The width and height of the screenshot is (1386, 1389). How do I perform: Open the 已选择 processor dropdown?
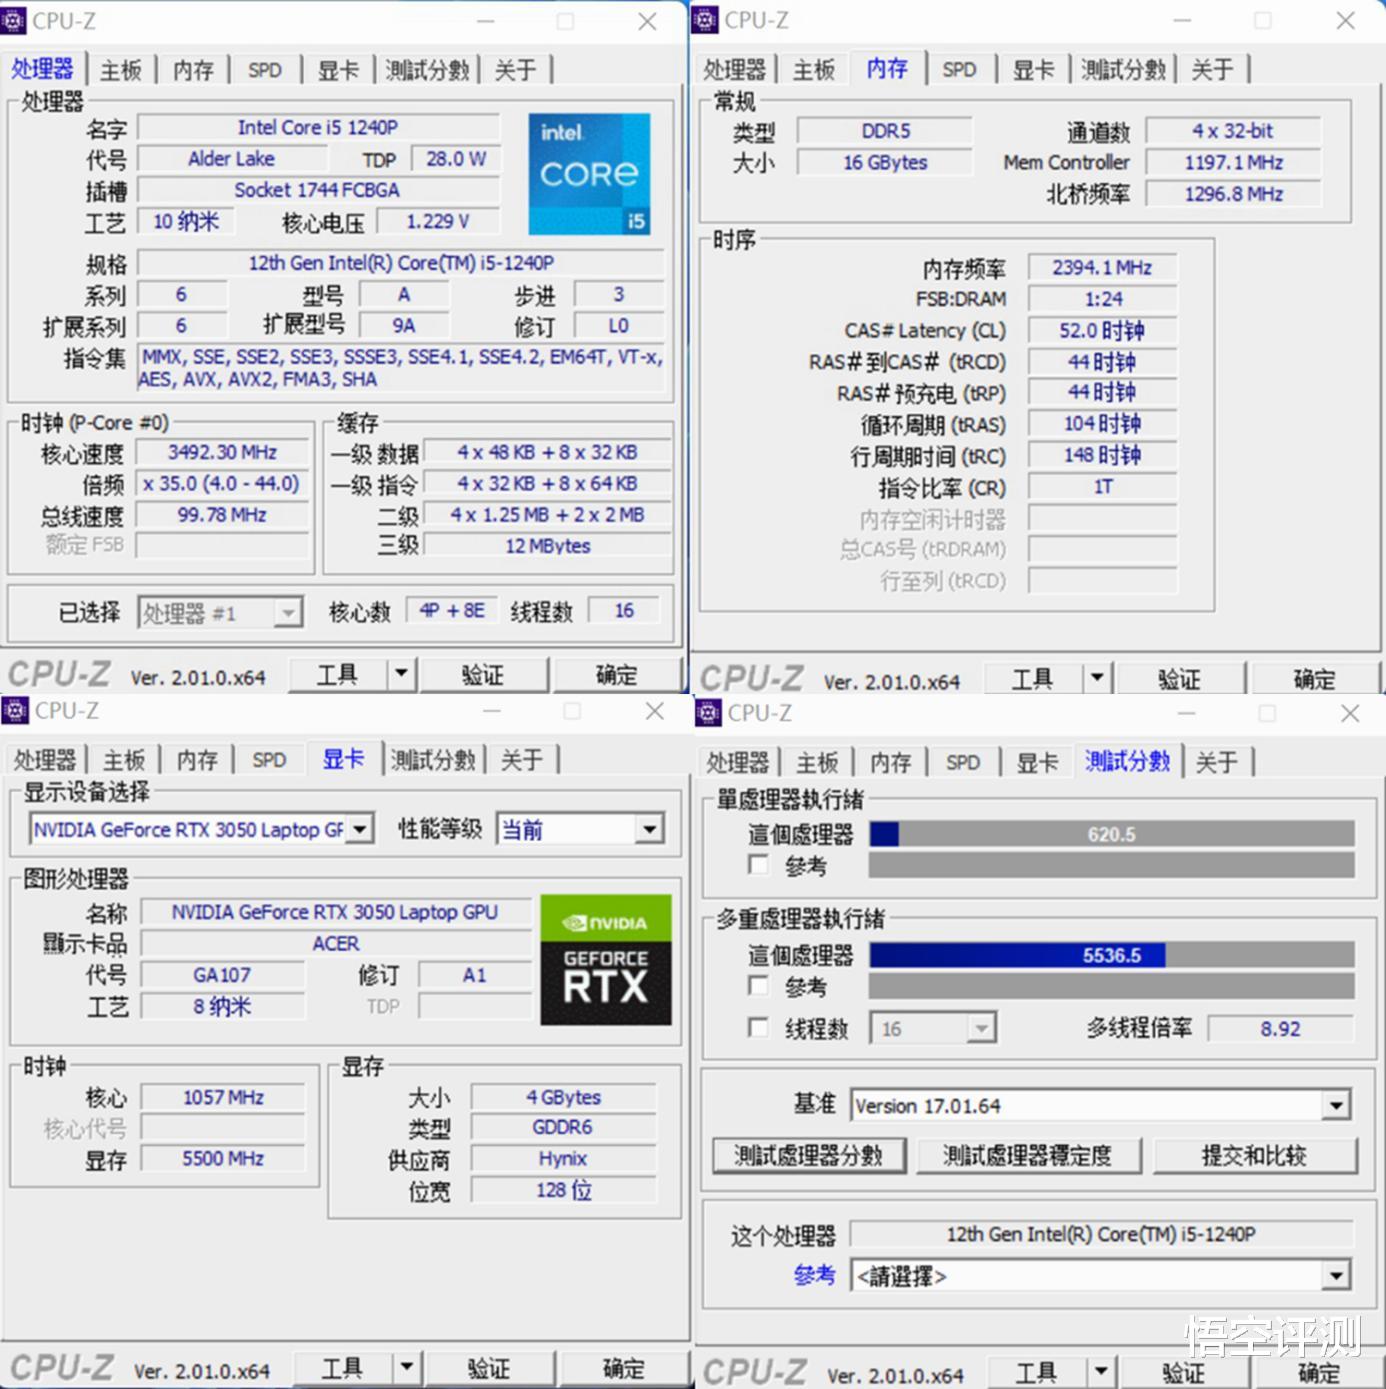pos(288,611)
